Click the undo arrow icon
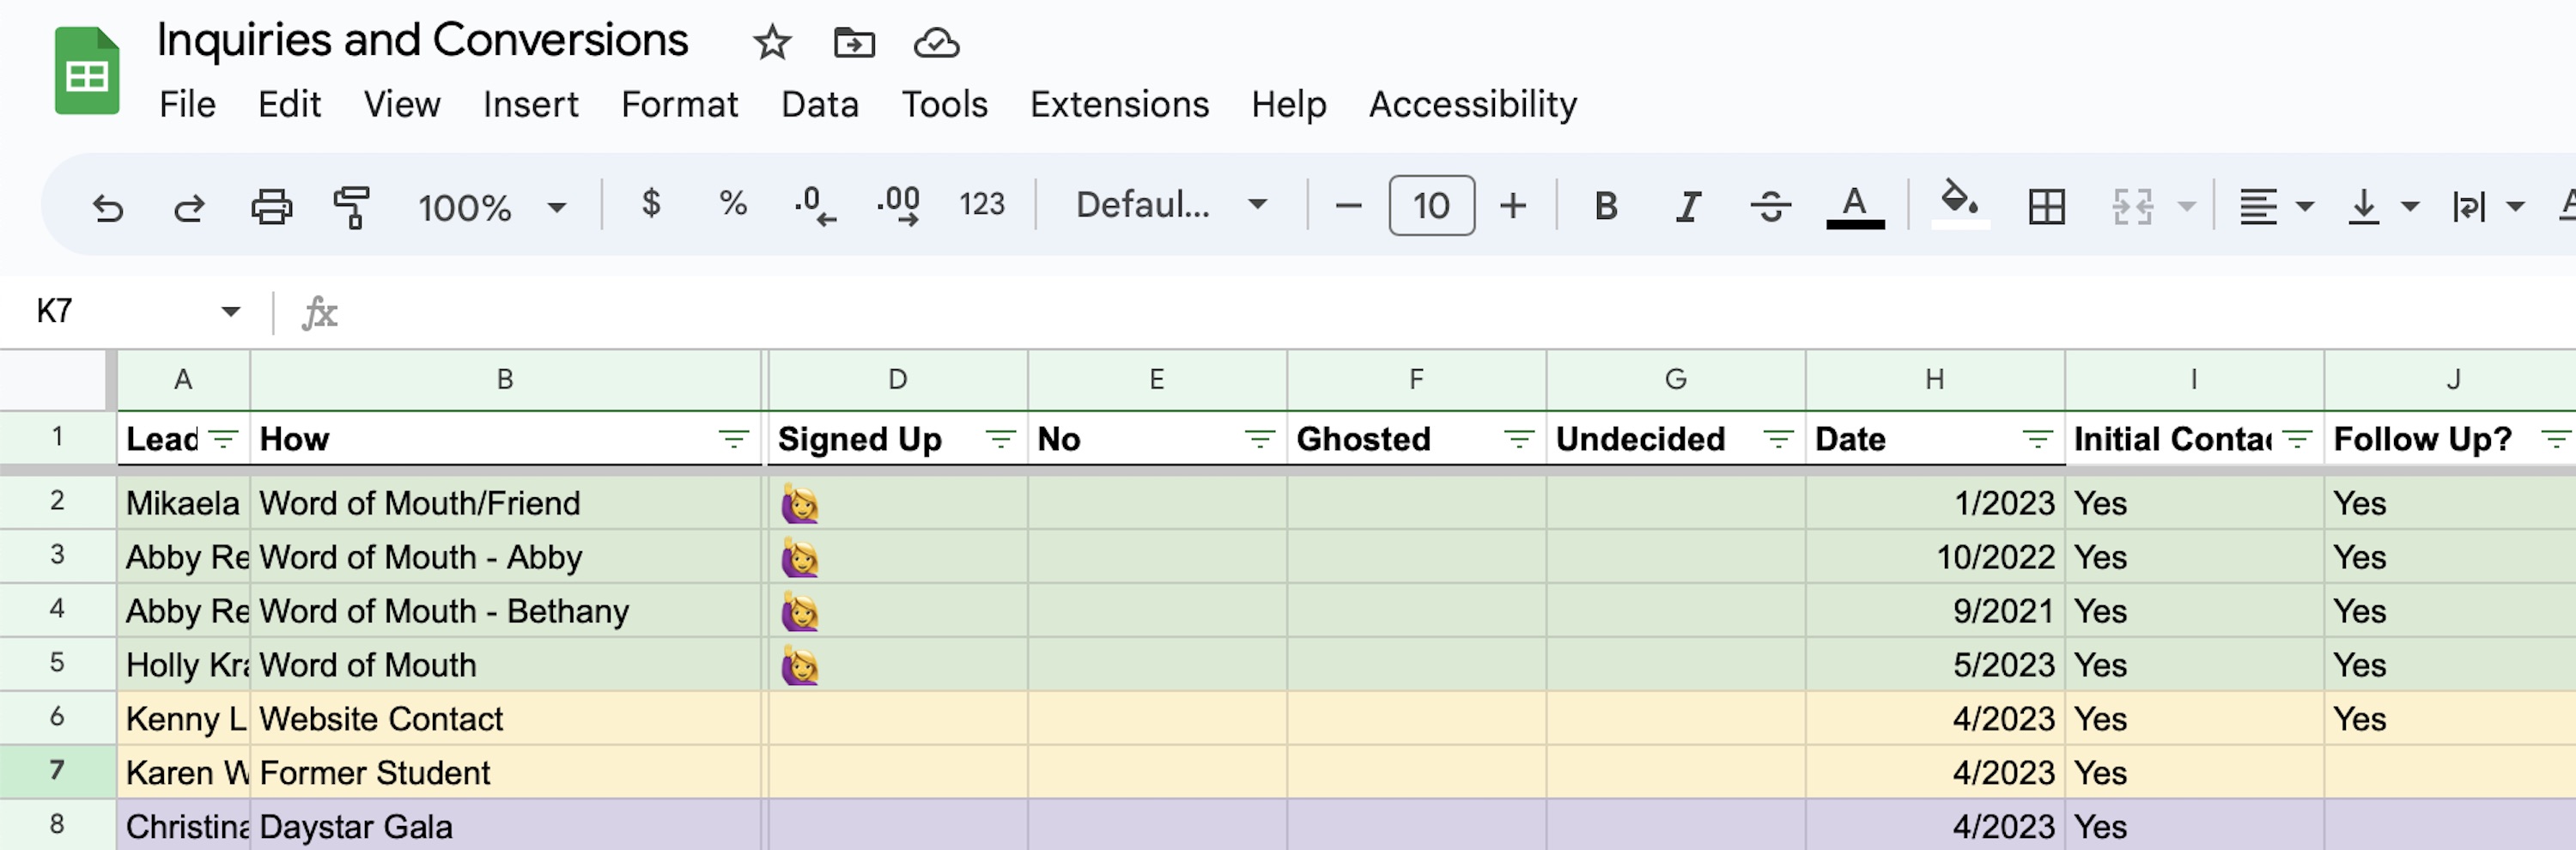The image size is (2576, 850). [x=108, y=207]
